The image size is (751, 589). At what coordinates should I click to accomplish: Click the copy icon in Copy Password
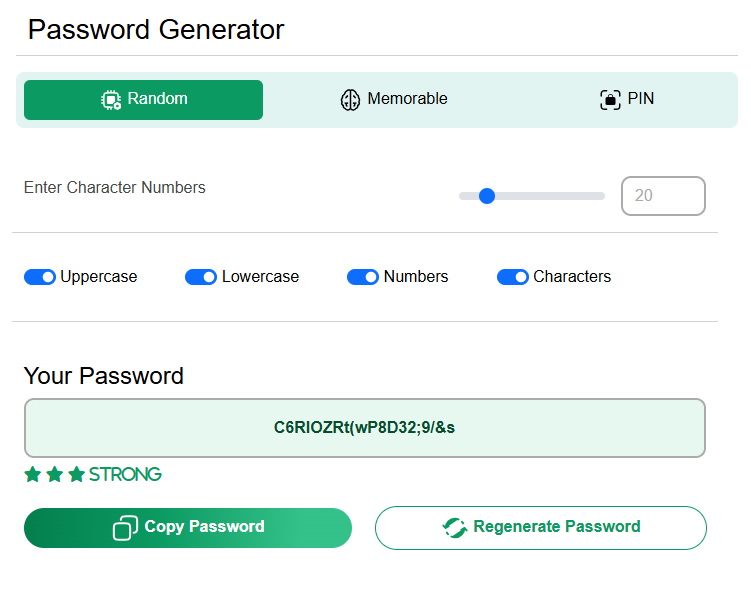pos(126,528)
